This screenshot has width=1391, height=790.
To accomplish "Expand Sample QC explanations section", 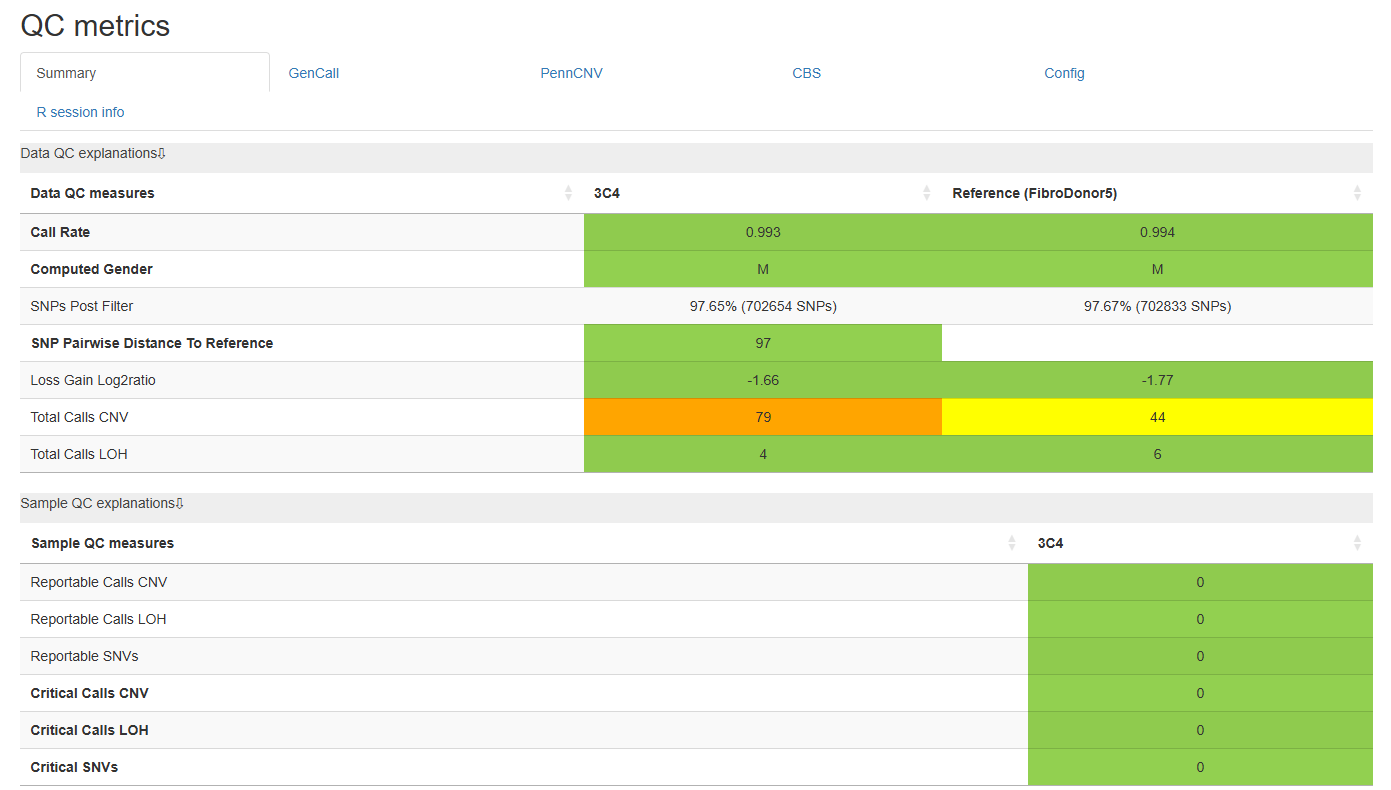I will point(102,503).
